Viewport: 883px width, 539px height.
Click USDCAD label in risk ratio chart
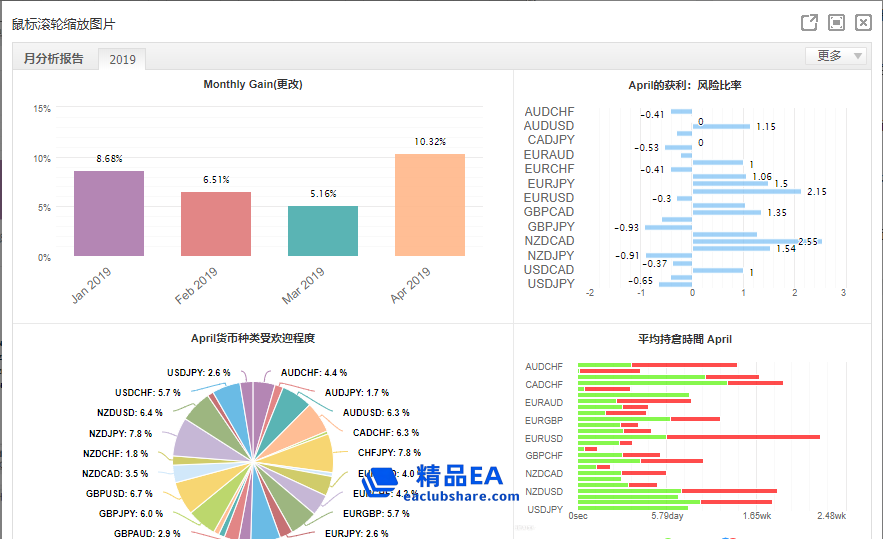tap(549, 270)
